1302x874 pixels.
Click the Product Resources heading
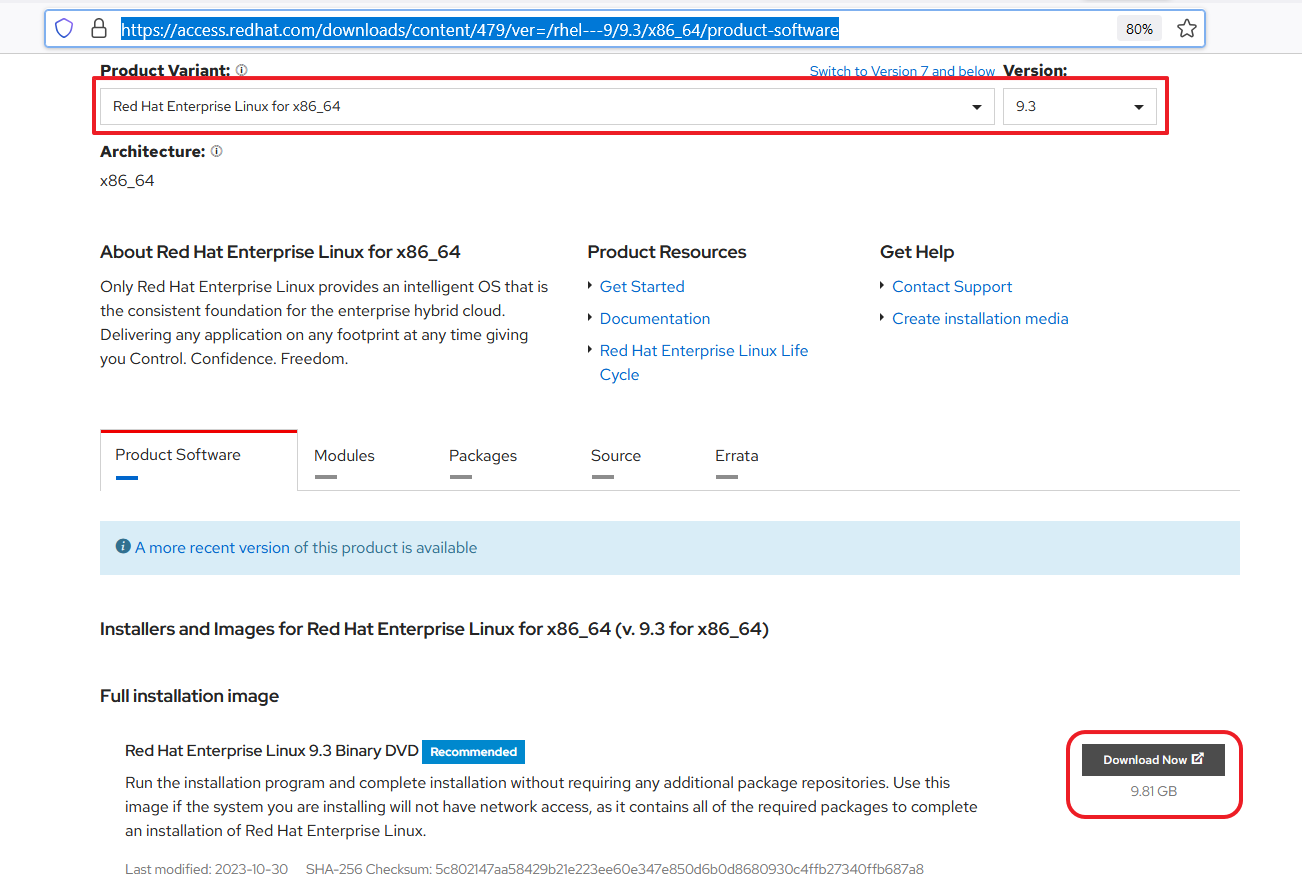click(x=667, y=252)
